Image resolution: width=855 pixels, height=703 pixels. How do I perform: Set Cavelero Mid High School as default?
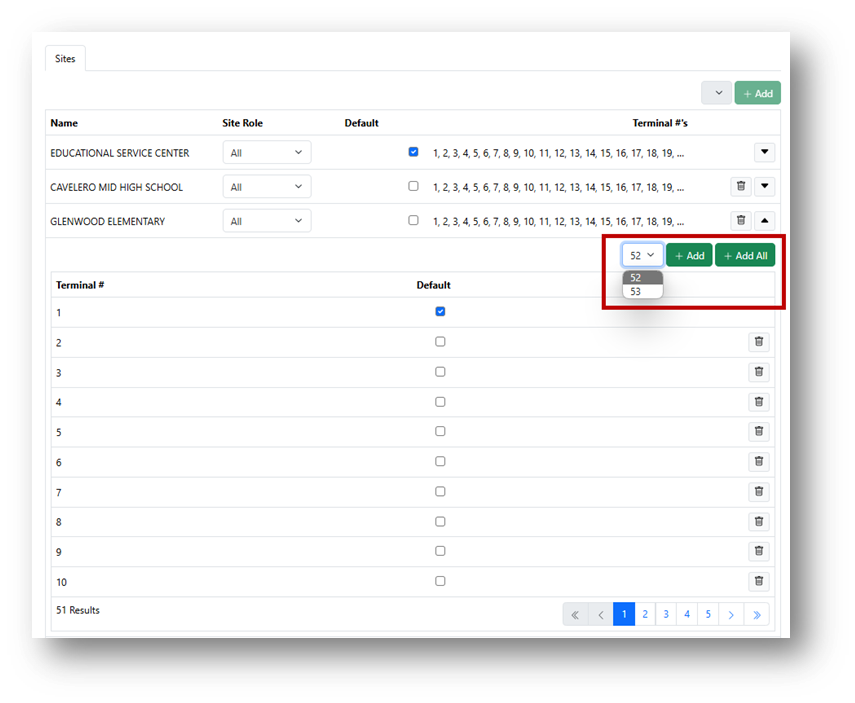pyautogui.click(x=413, y=187)
